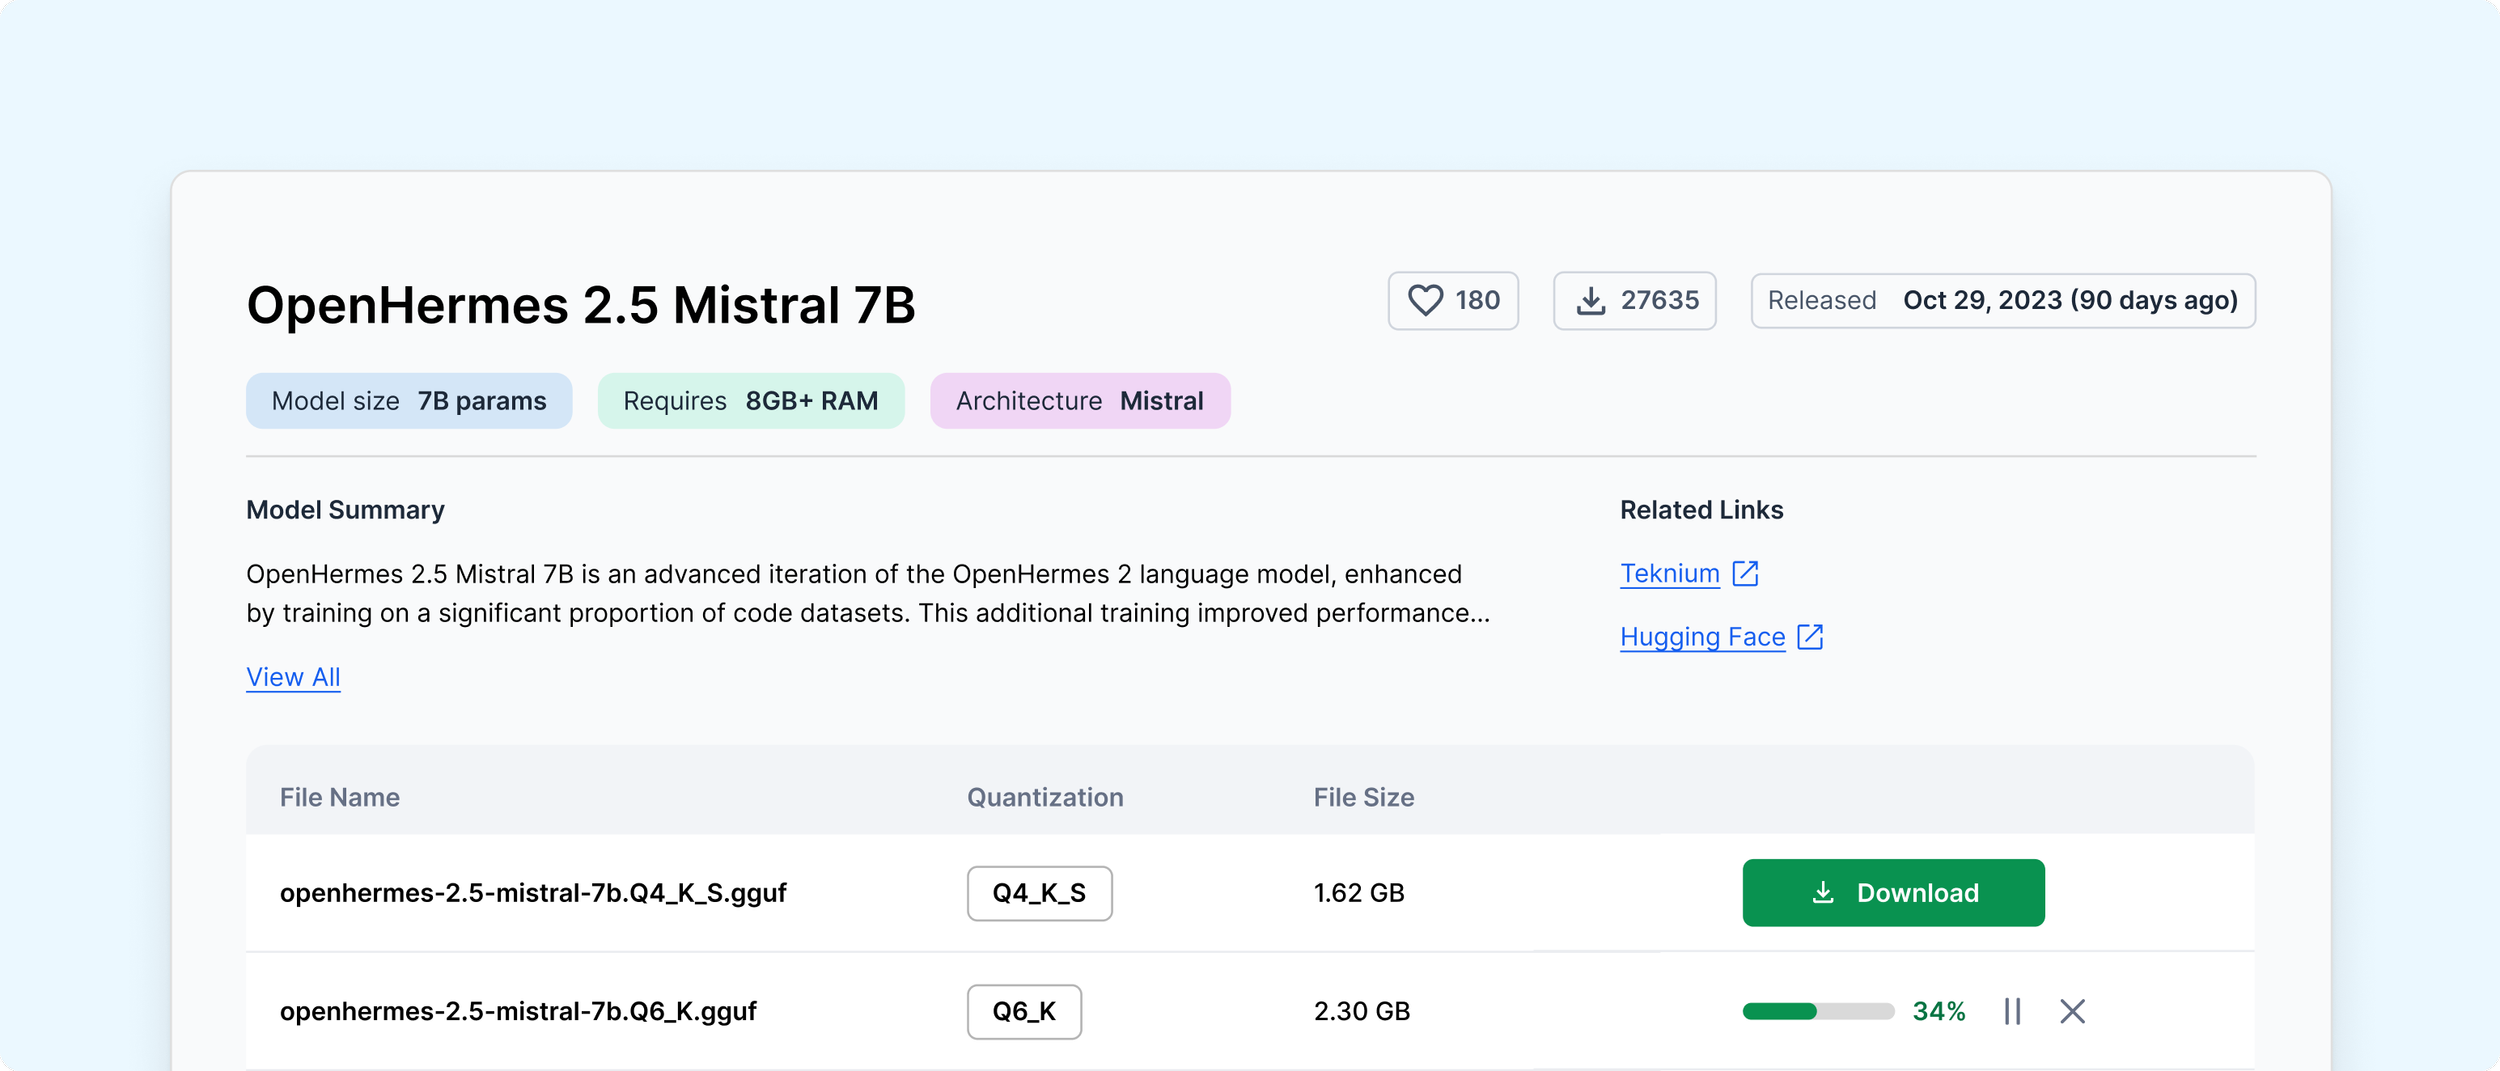Click the heart icon to like the model

point(1425,300)
